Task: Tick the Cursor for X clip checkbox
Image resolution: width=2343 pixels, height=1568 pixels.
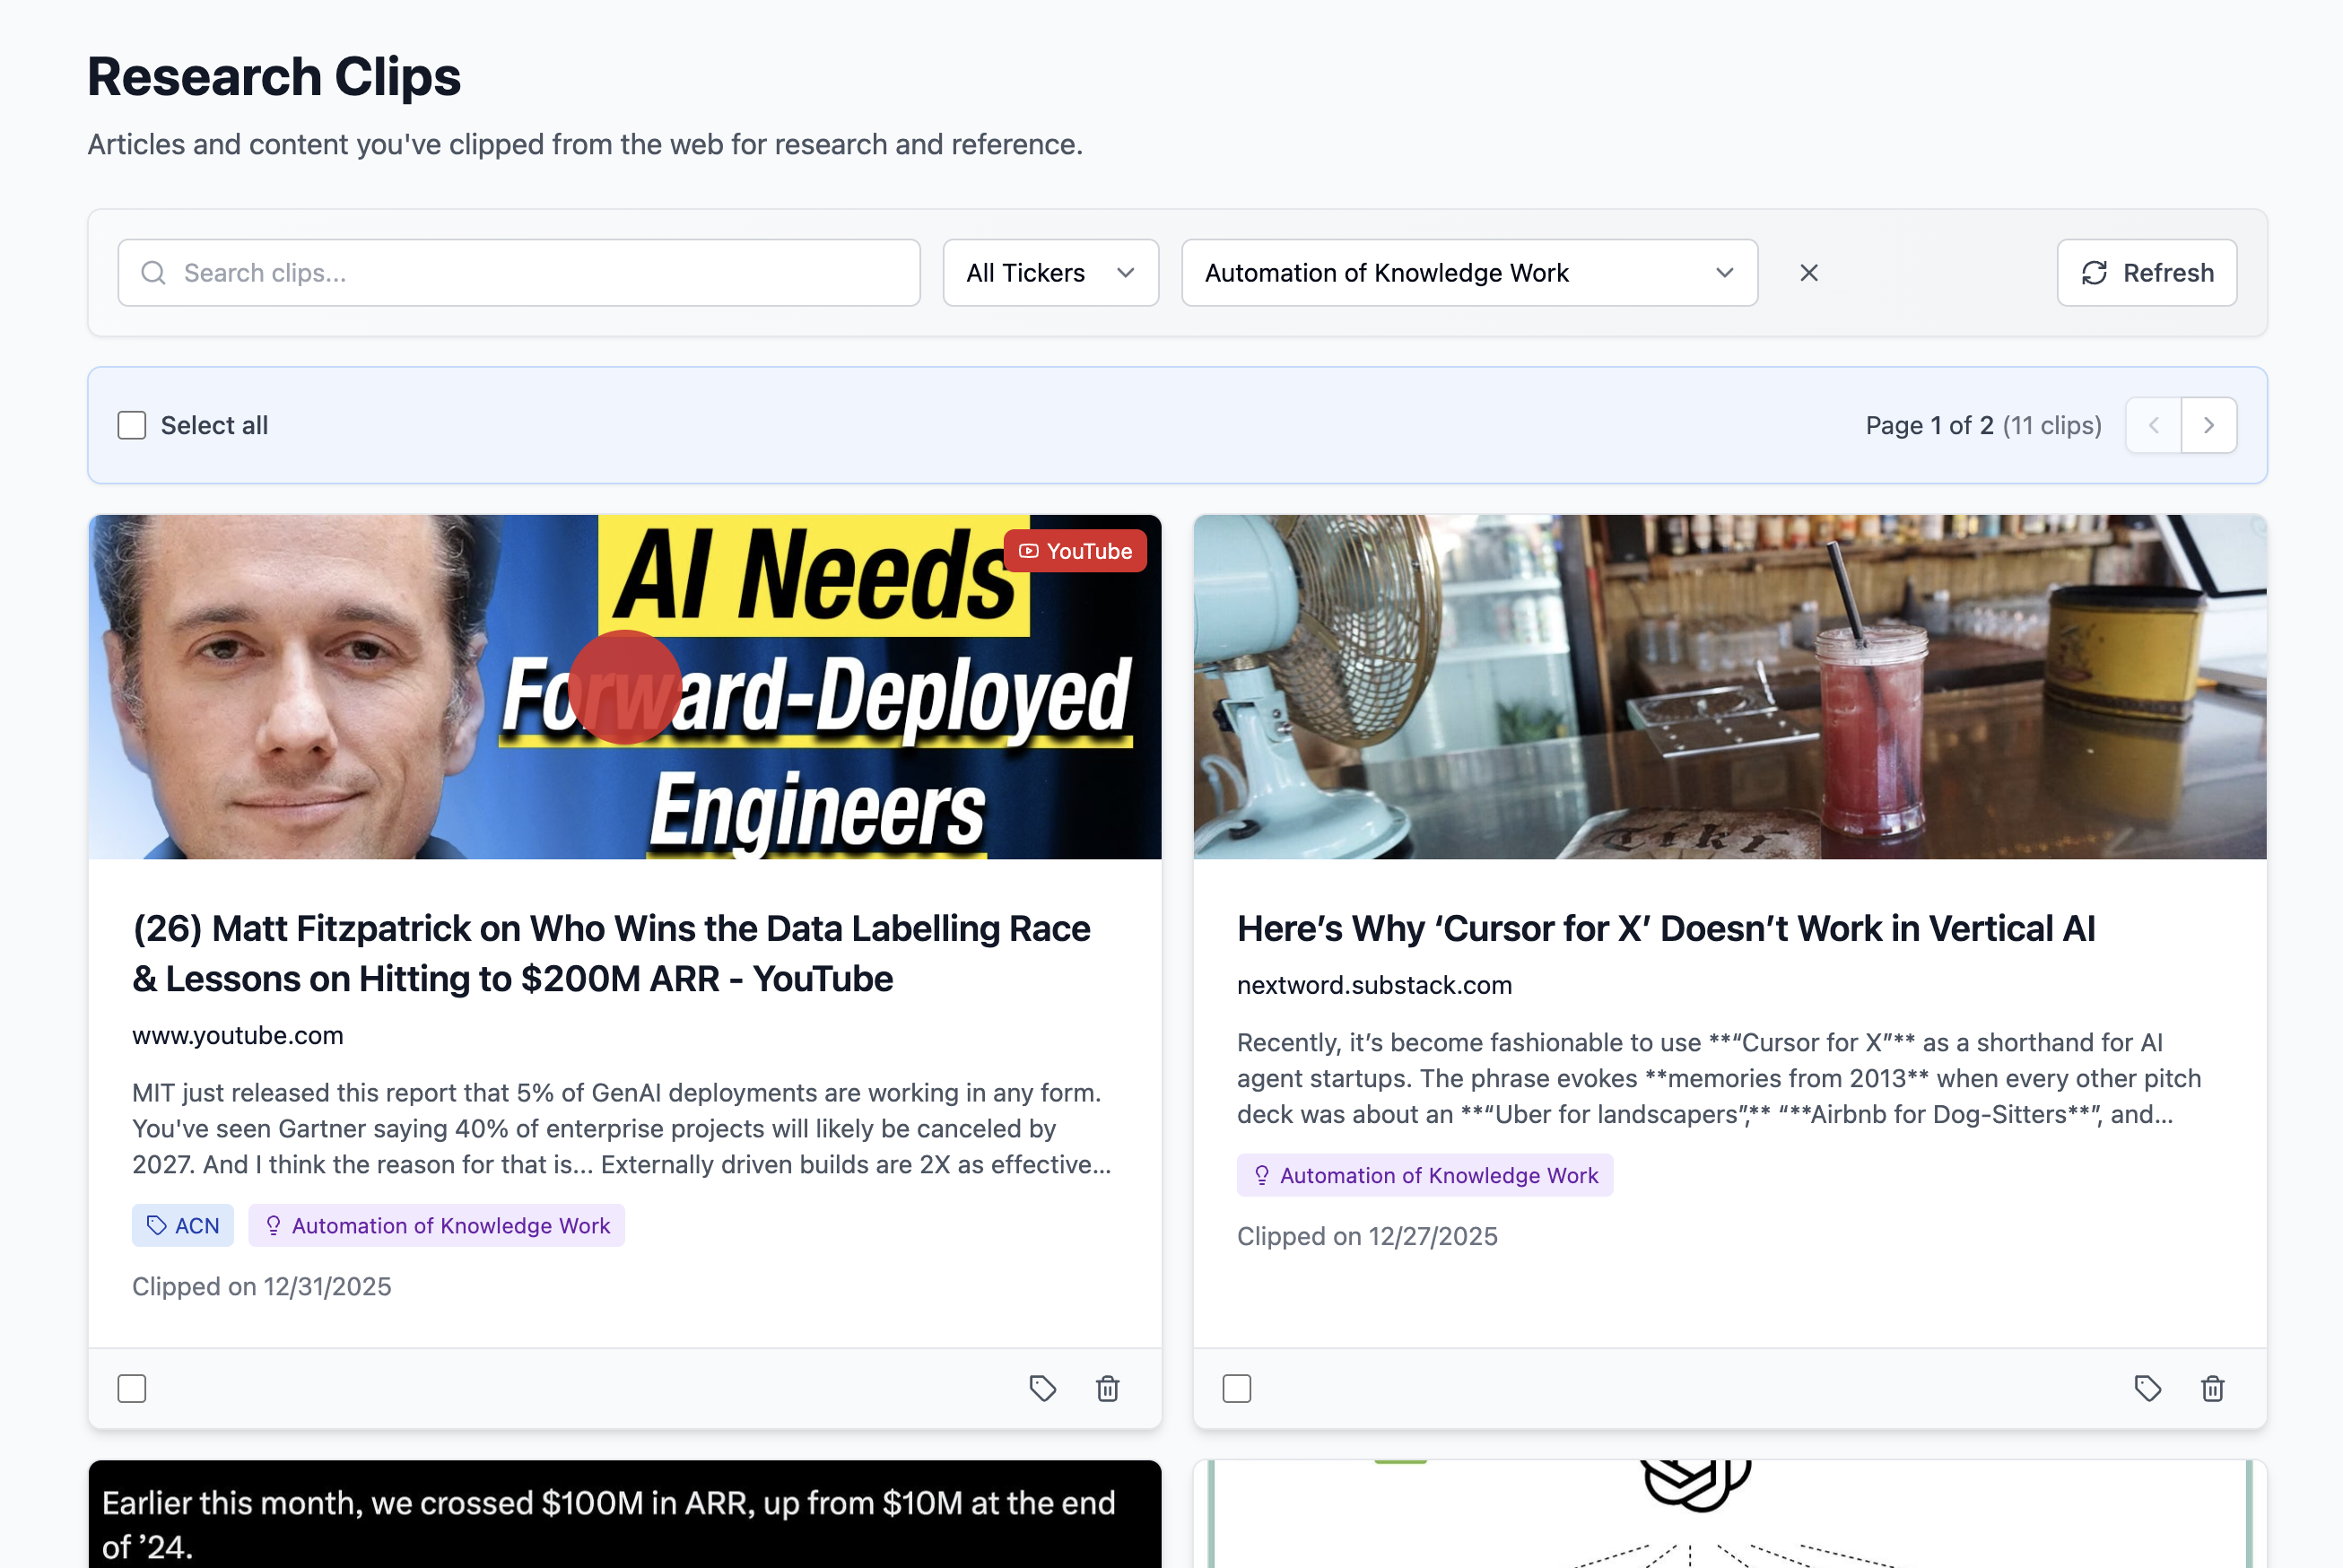Action: pyautogui.click(x=1236, y=1388)
